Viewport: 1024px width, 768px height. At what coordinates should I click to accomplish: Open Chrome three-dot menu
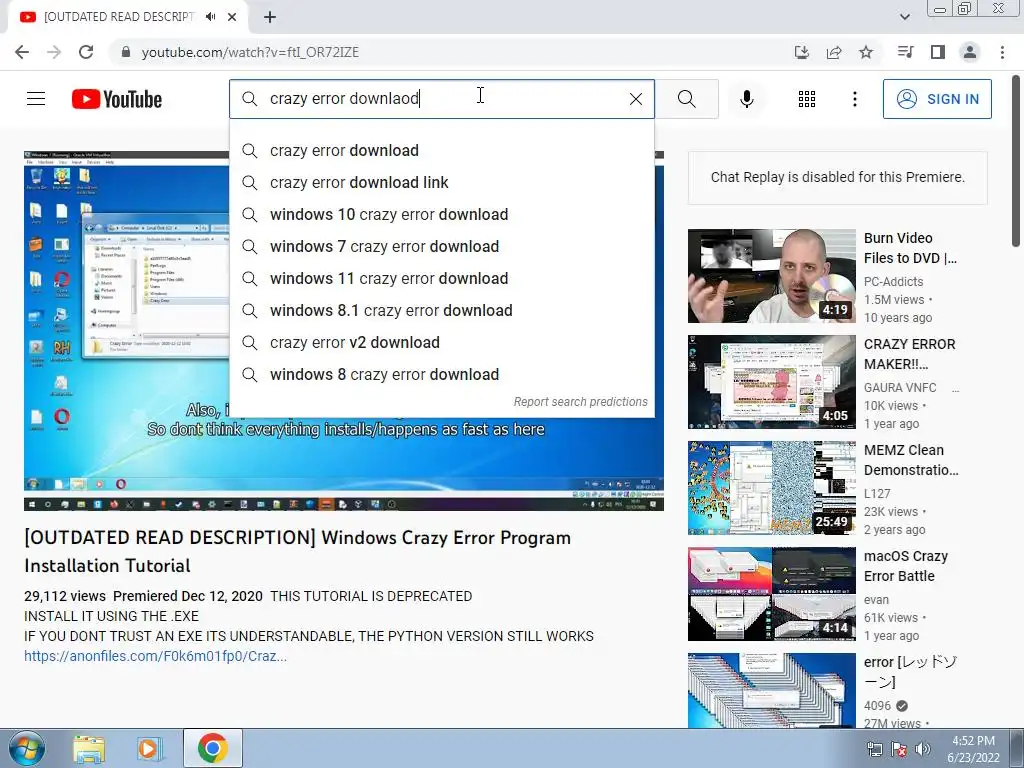pyautogui.click(x=1002, y=52)
